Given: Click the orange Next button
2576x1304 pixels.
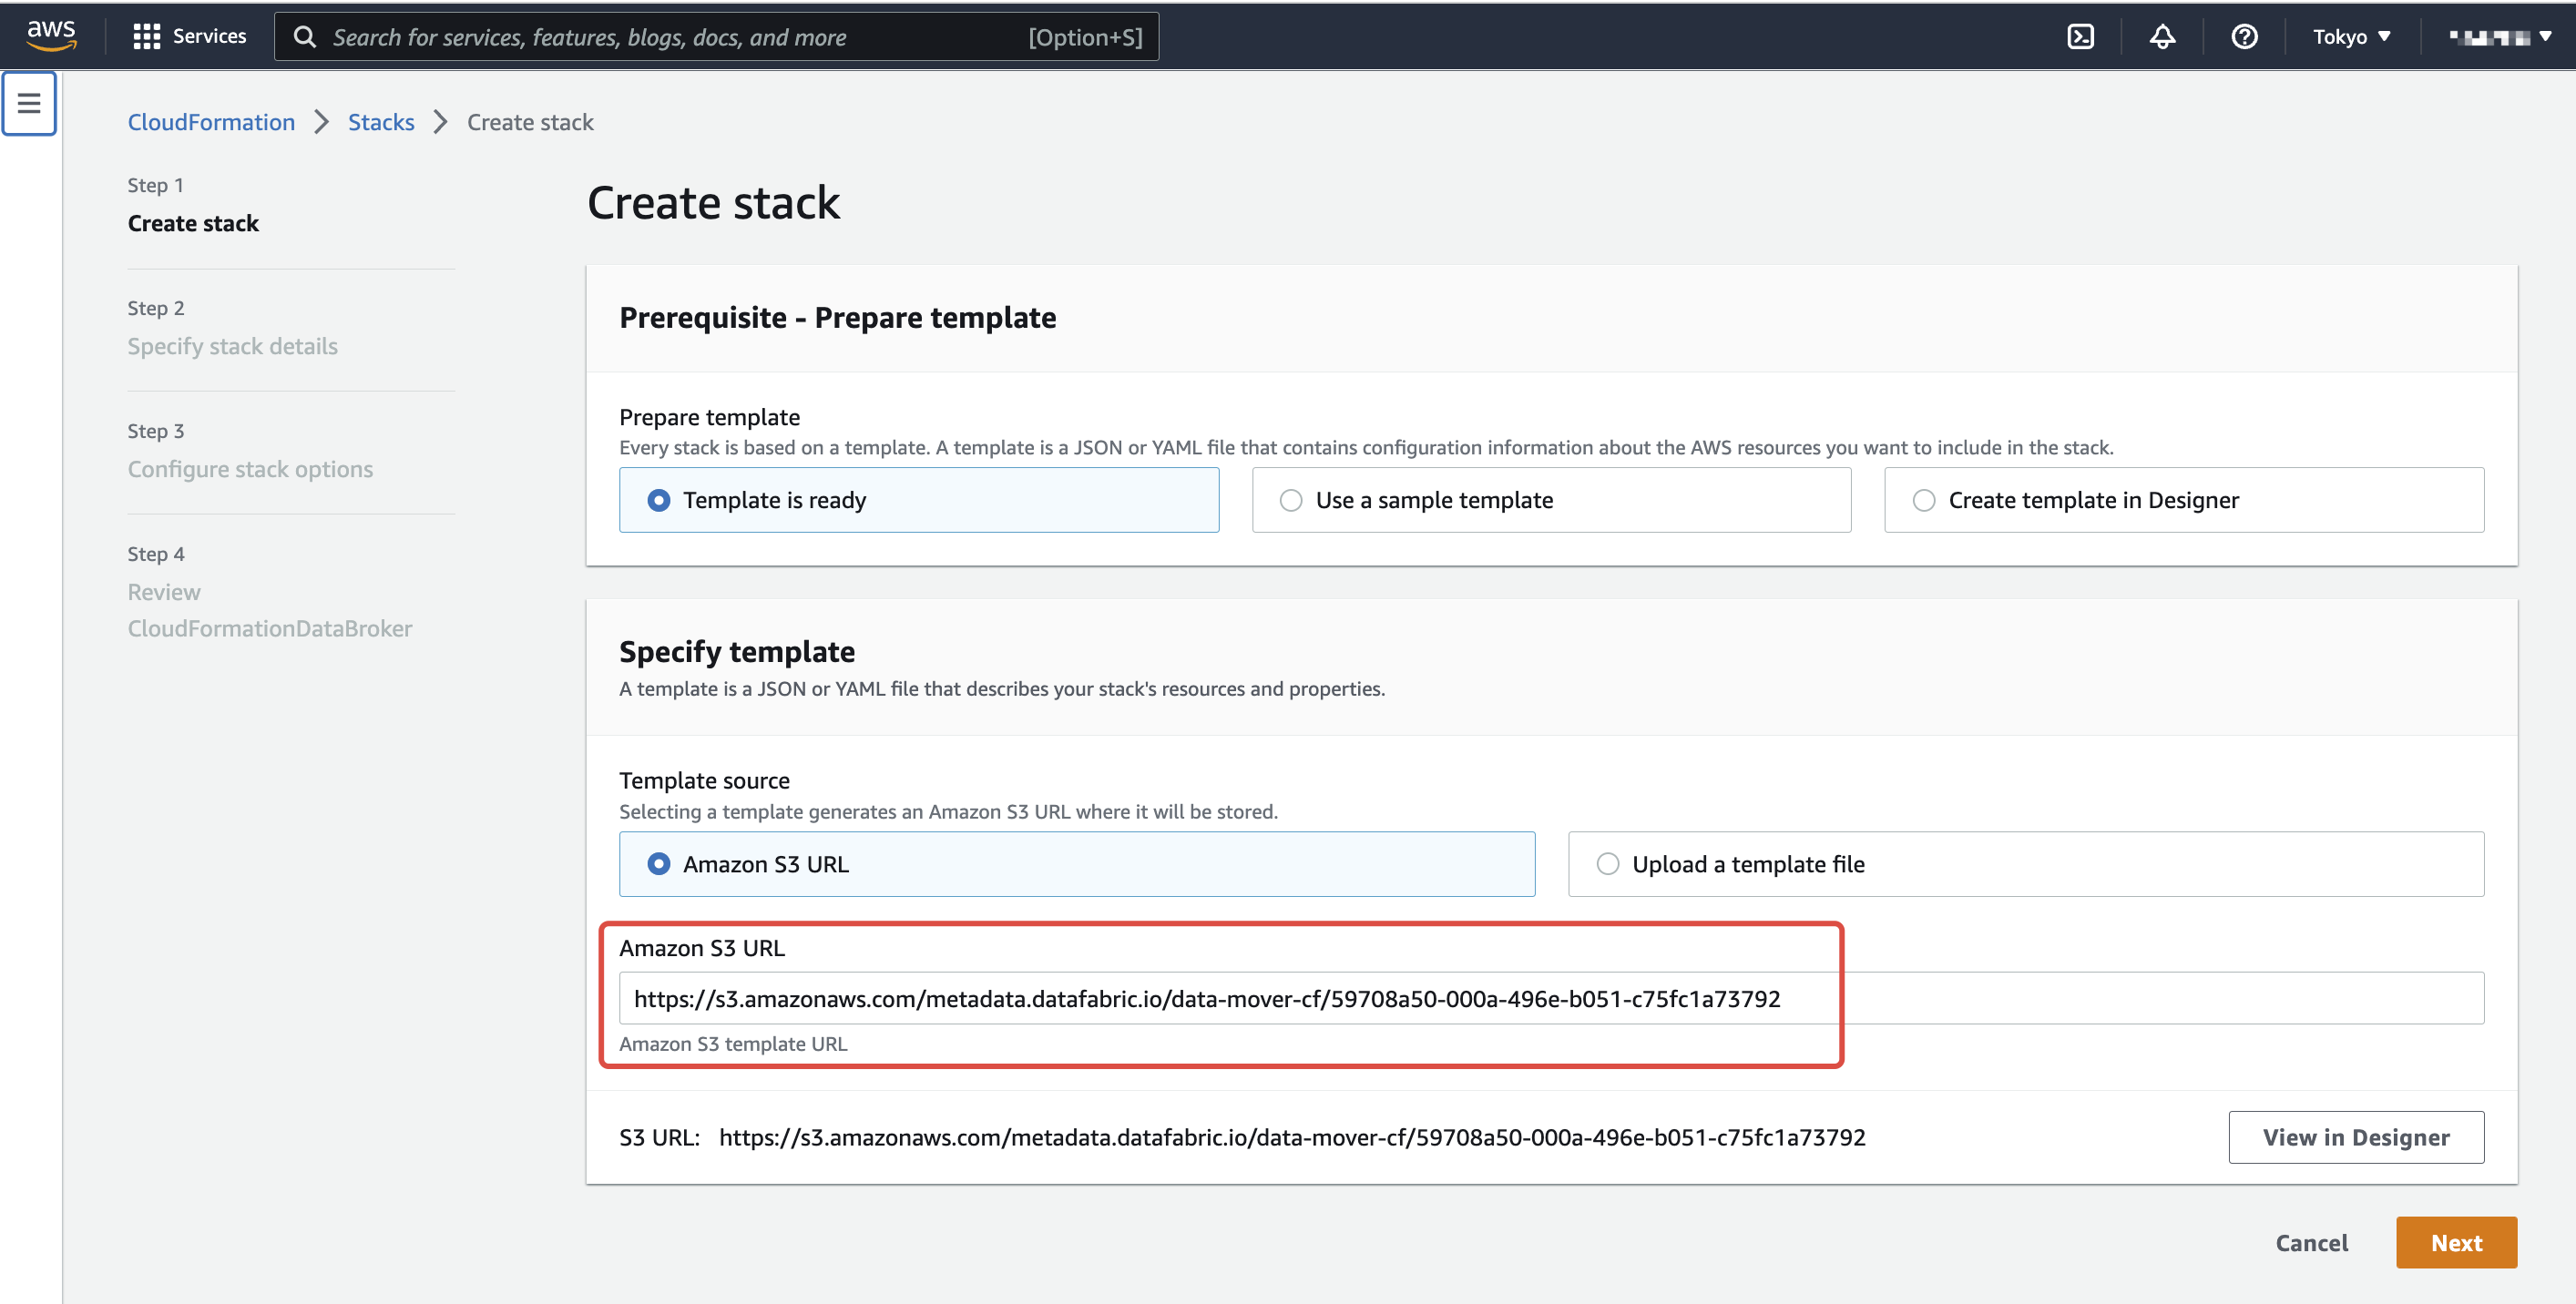Looking at the screenshot, I should (x=2455, y=1242).
